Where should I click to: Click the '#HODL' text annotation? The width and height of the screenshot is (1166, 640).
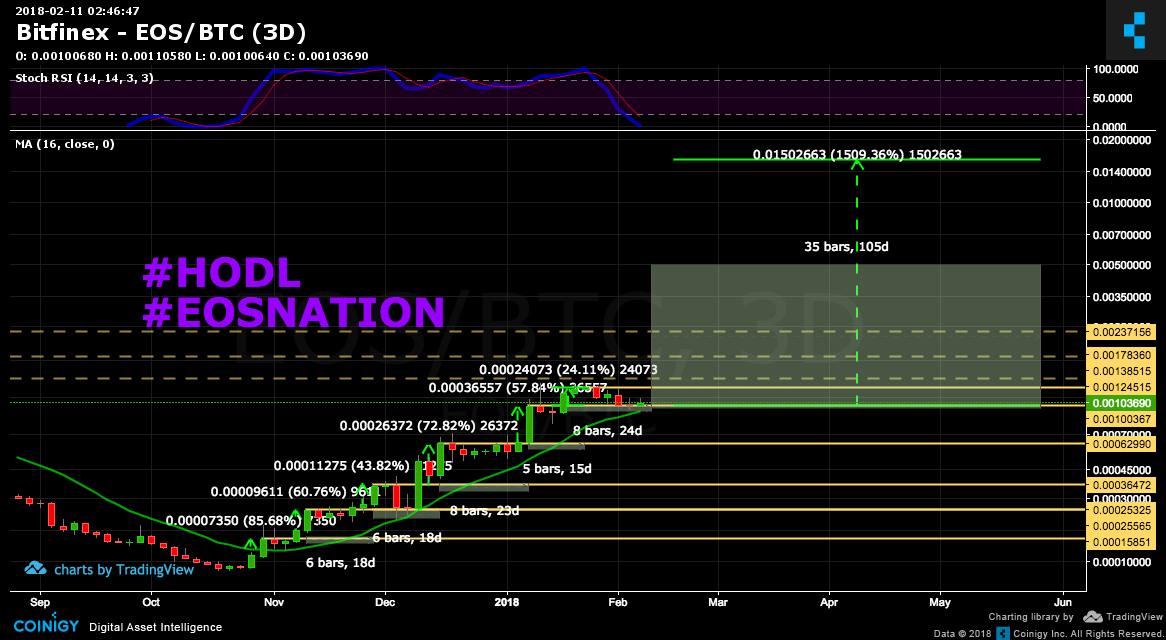[222, 273]
